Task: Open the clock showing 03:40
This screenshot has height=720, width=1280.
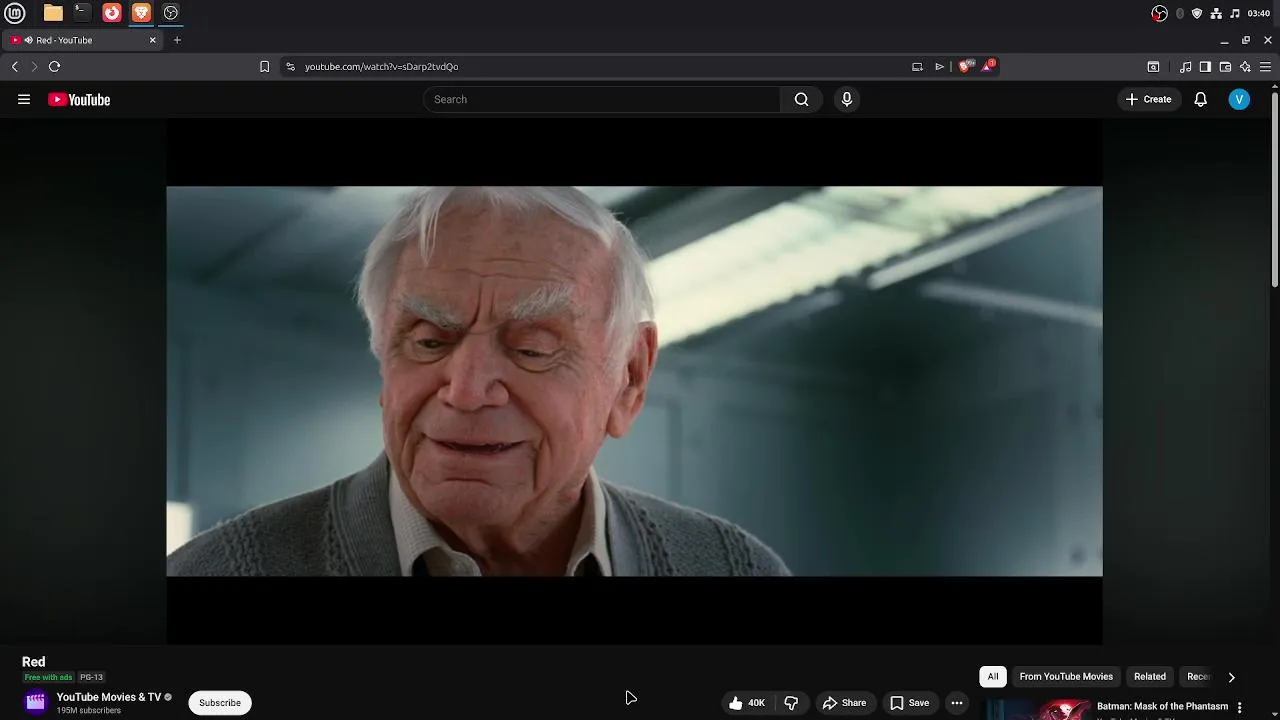Action: pos(1259,13)
